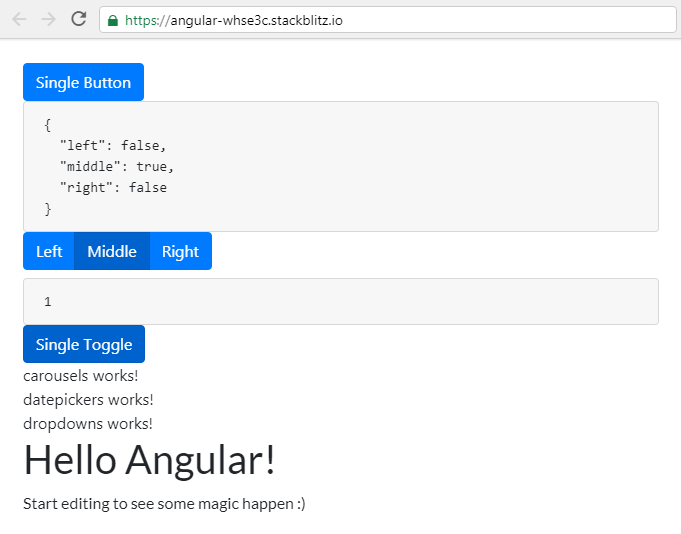Viewport: 681px width, 534px height.
Task: Click the Hello Angular! heading
Action: pyautogui.click(x=149, y=460)
